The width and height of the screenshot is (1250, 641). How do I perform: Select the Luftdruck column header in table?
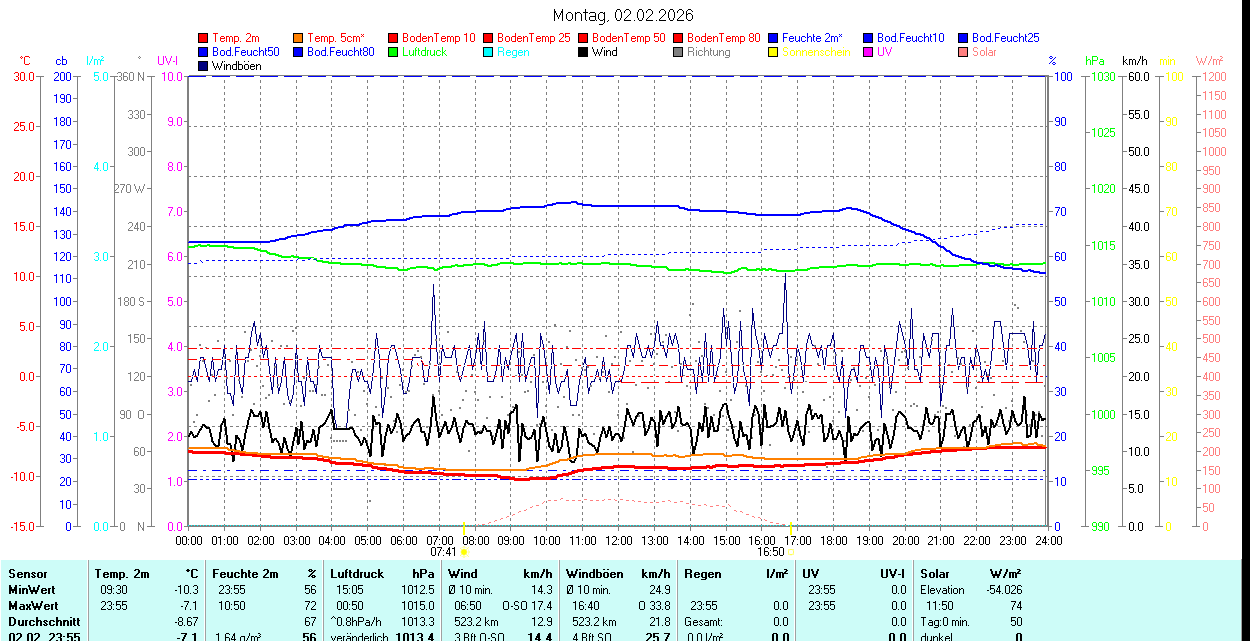point(357,574)
